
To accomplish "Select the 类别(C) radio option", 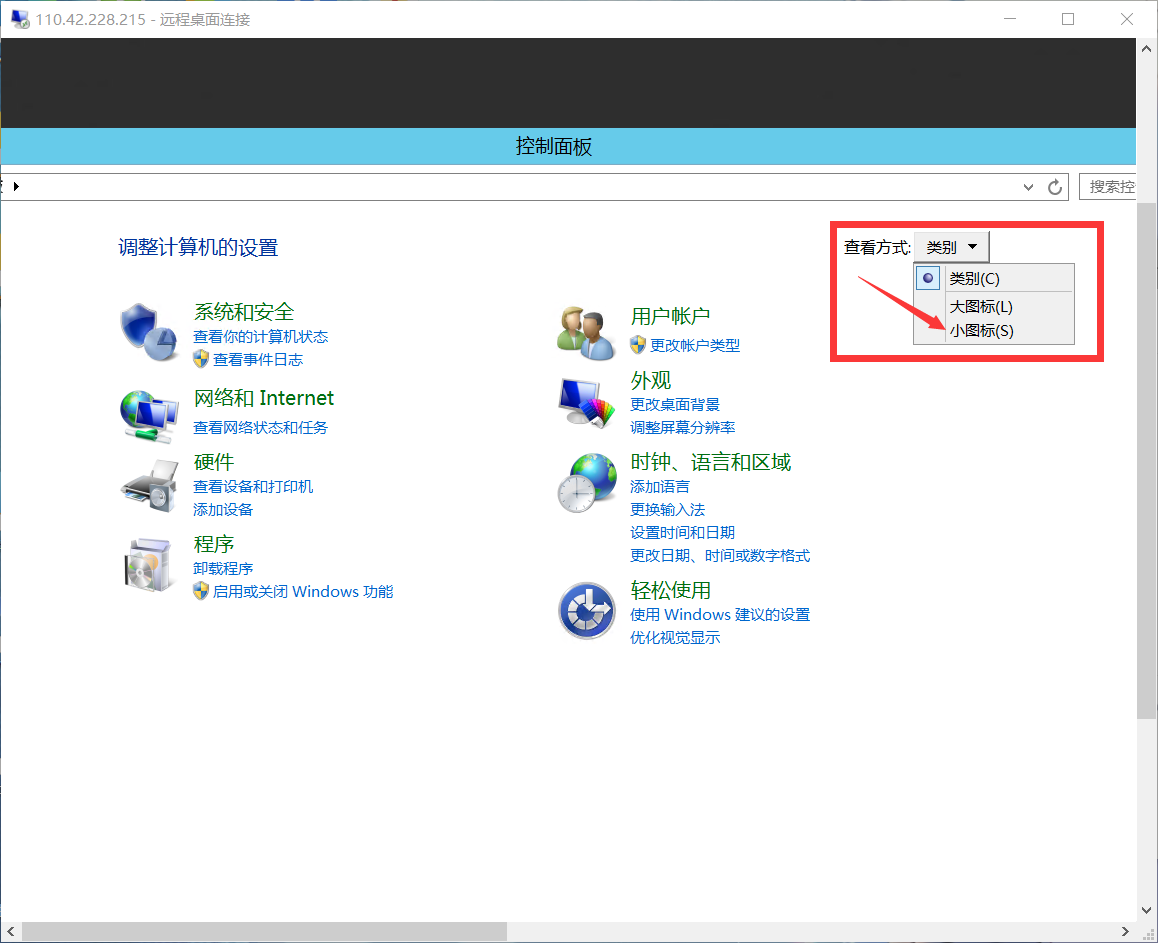I will pyautogui.click(x=973, y=279).
